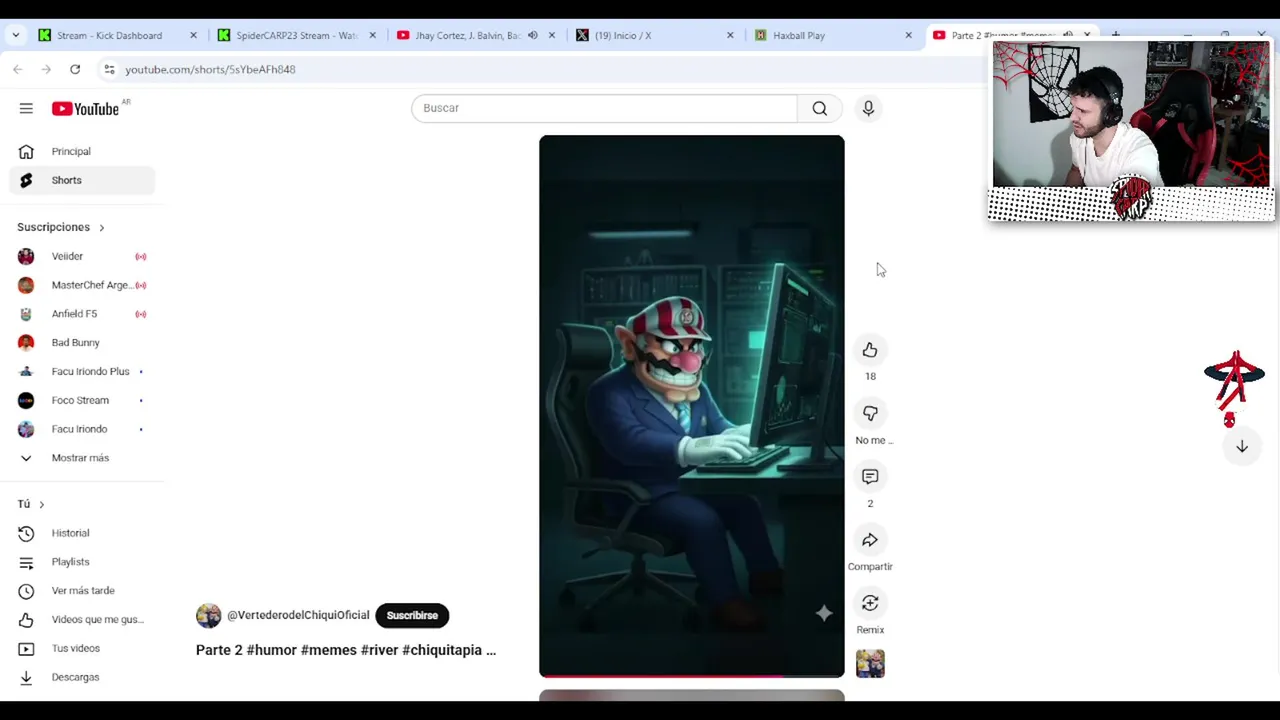The width and height of the screenshot is (1280, 720).
Task: Open Facu Iriondo Plus subscription
Action: pyautogui.click(x=82, y=371)
